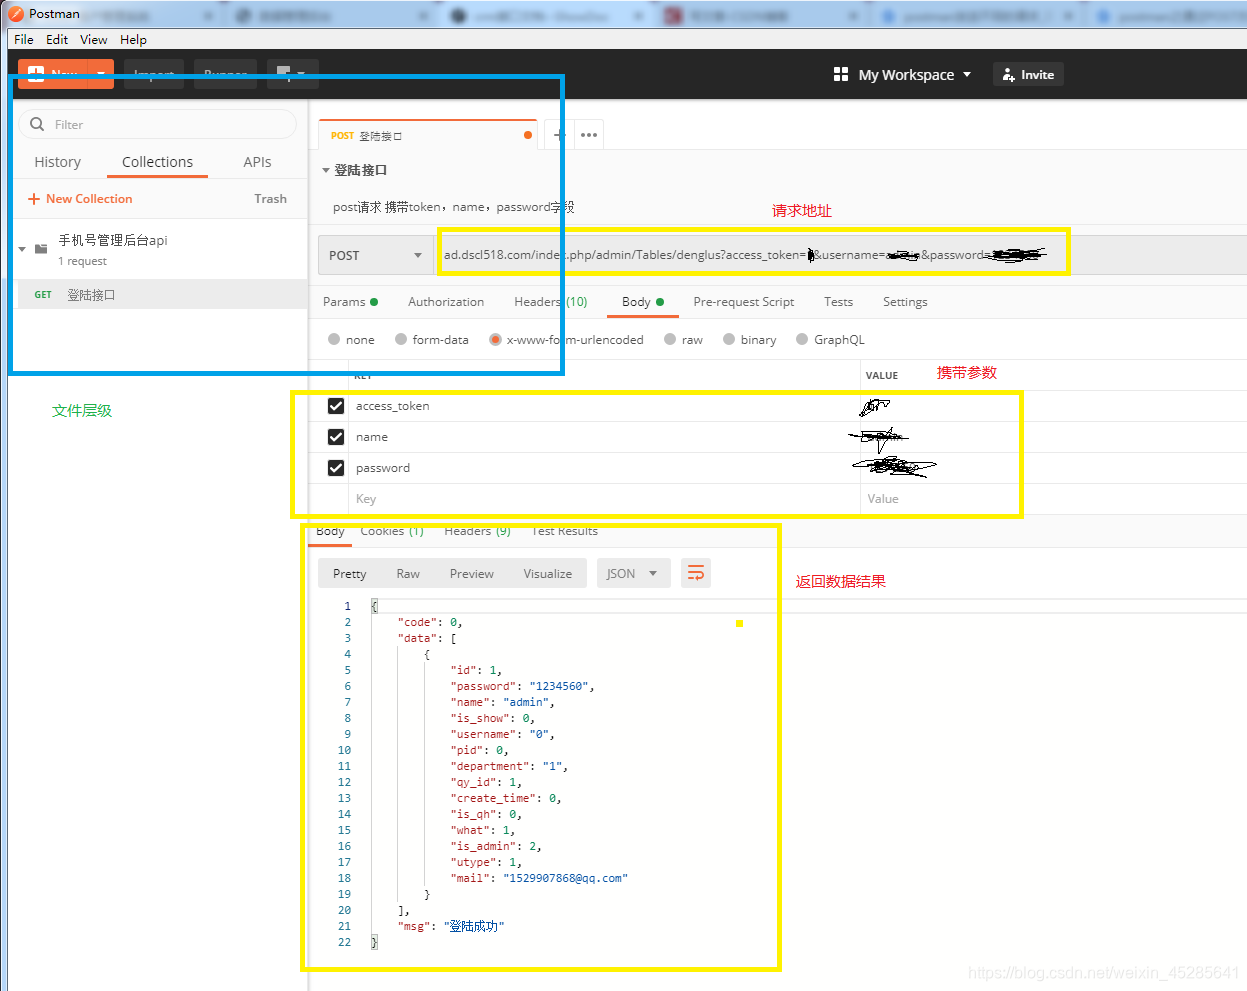Open the response Headers (9) tab

pos(477,531)
